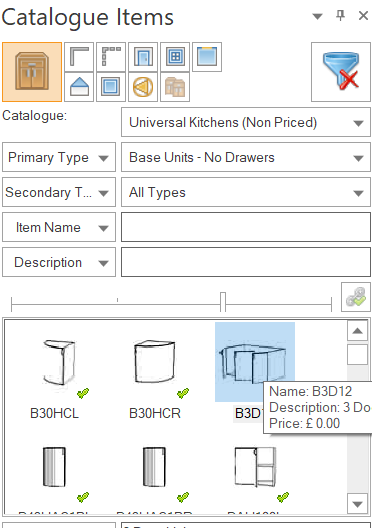Select the large cabinet units category icon
Image resolution: width=372 pixels, height=528 pixels.
click(32, 72)
